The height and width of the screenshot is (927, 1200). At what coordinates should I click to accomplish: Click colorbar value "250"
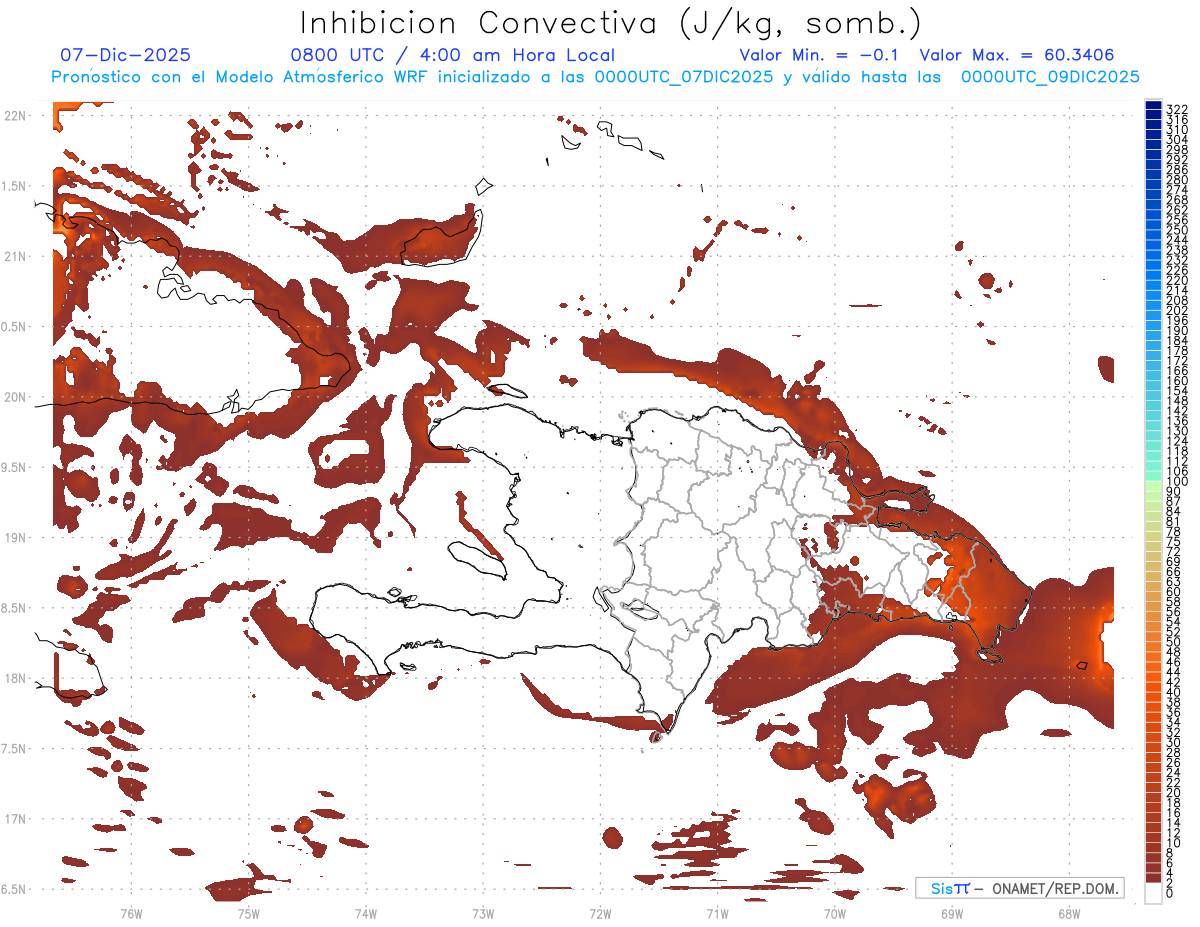click(x=1177, y=229)
